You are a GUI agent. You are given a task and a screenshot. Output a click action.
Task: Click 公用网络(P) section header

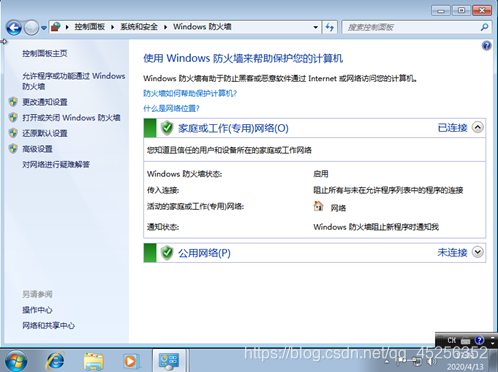click(x=204, y=253)
